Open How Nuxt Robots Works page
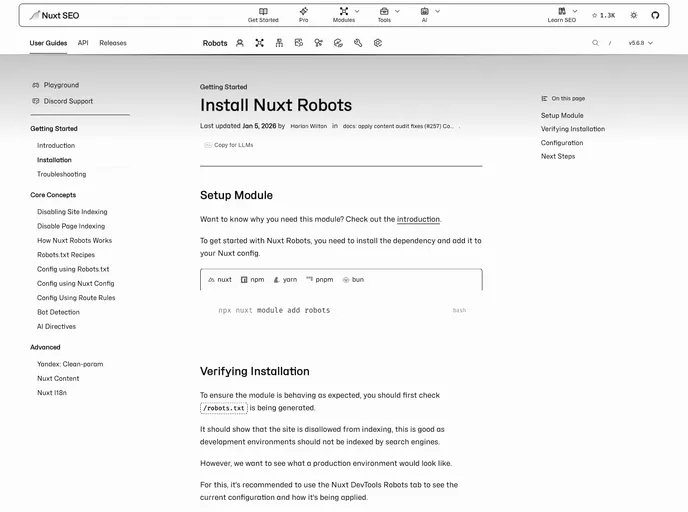 point(75,241)
